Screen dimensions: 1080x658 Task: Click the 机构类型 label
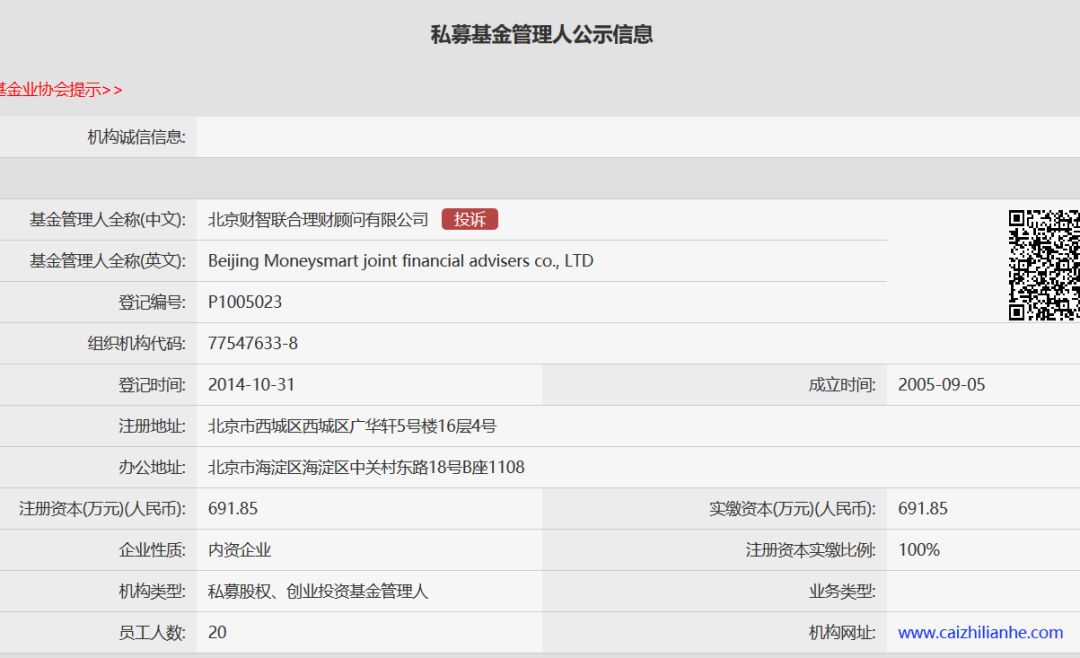coord(152,591)
